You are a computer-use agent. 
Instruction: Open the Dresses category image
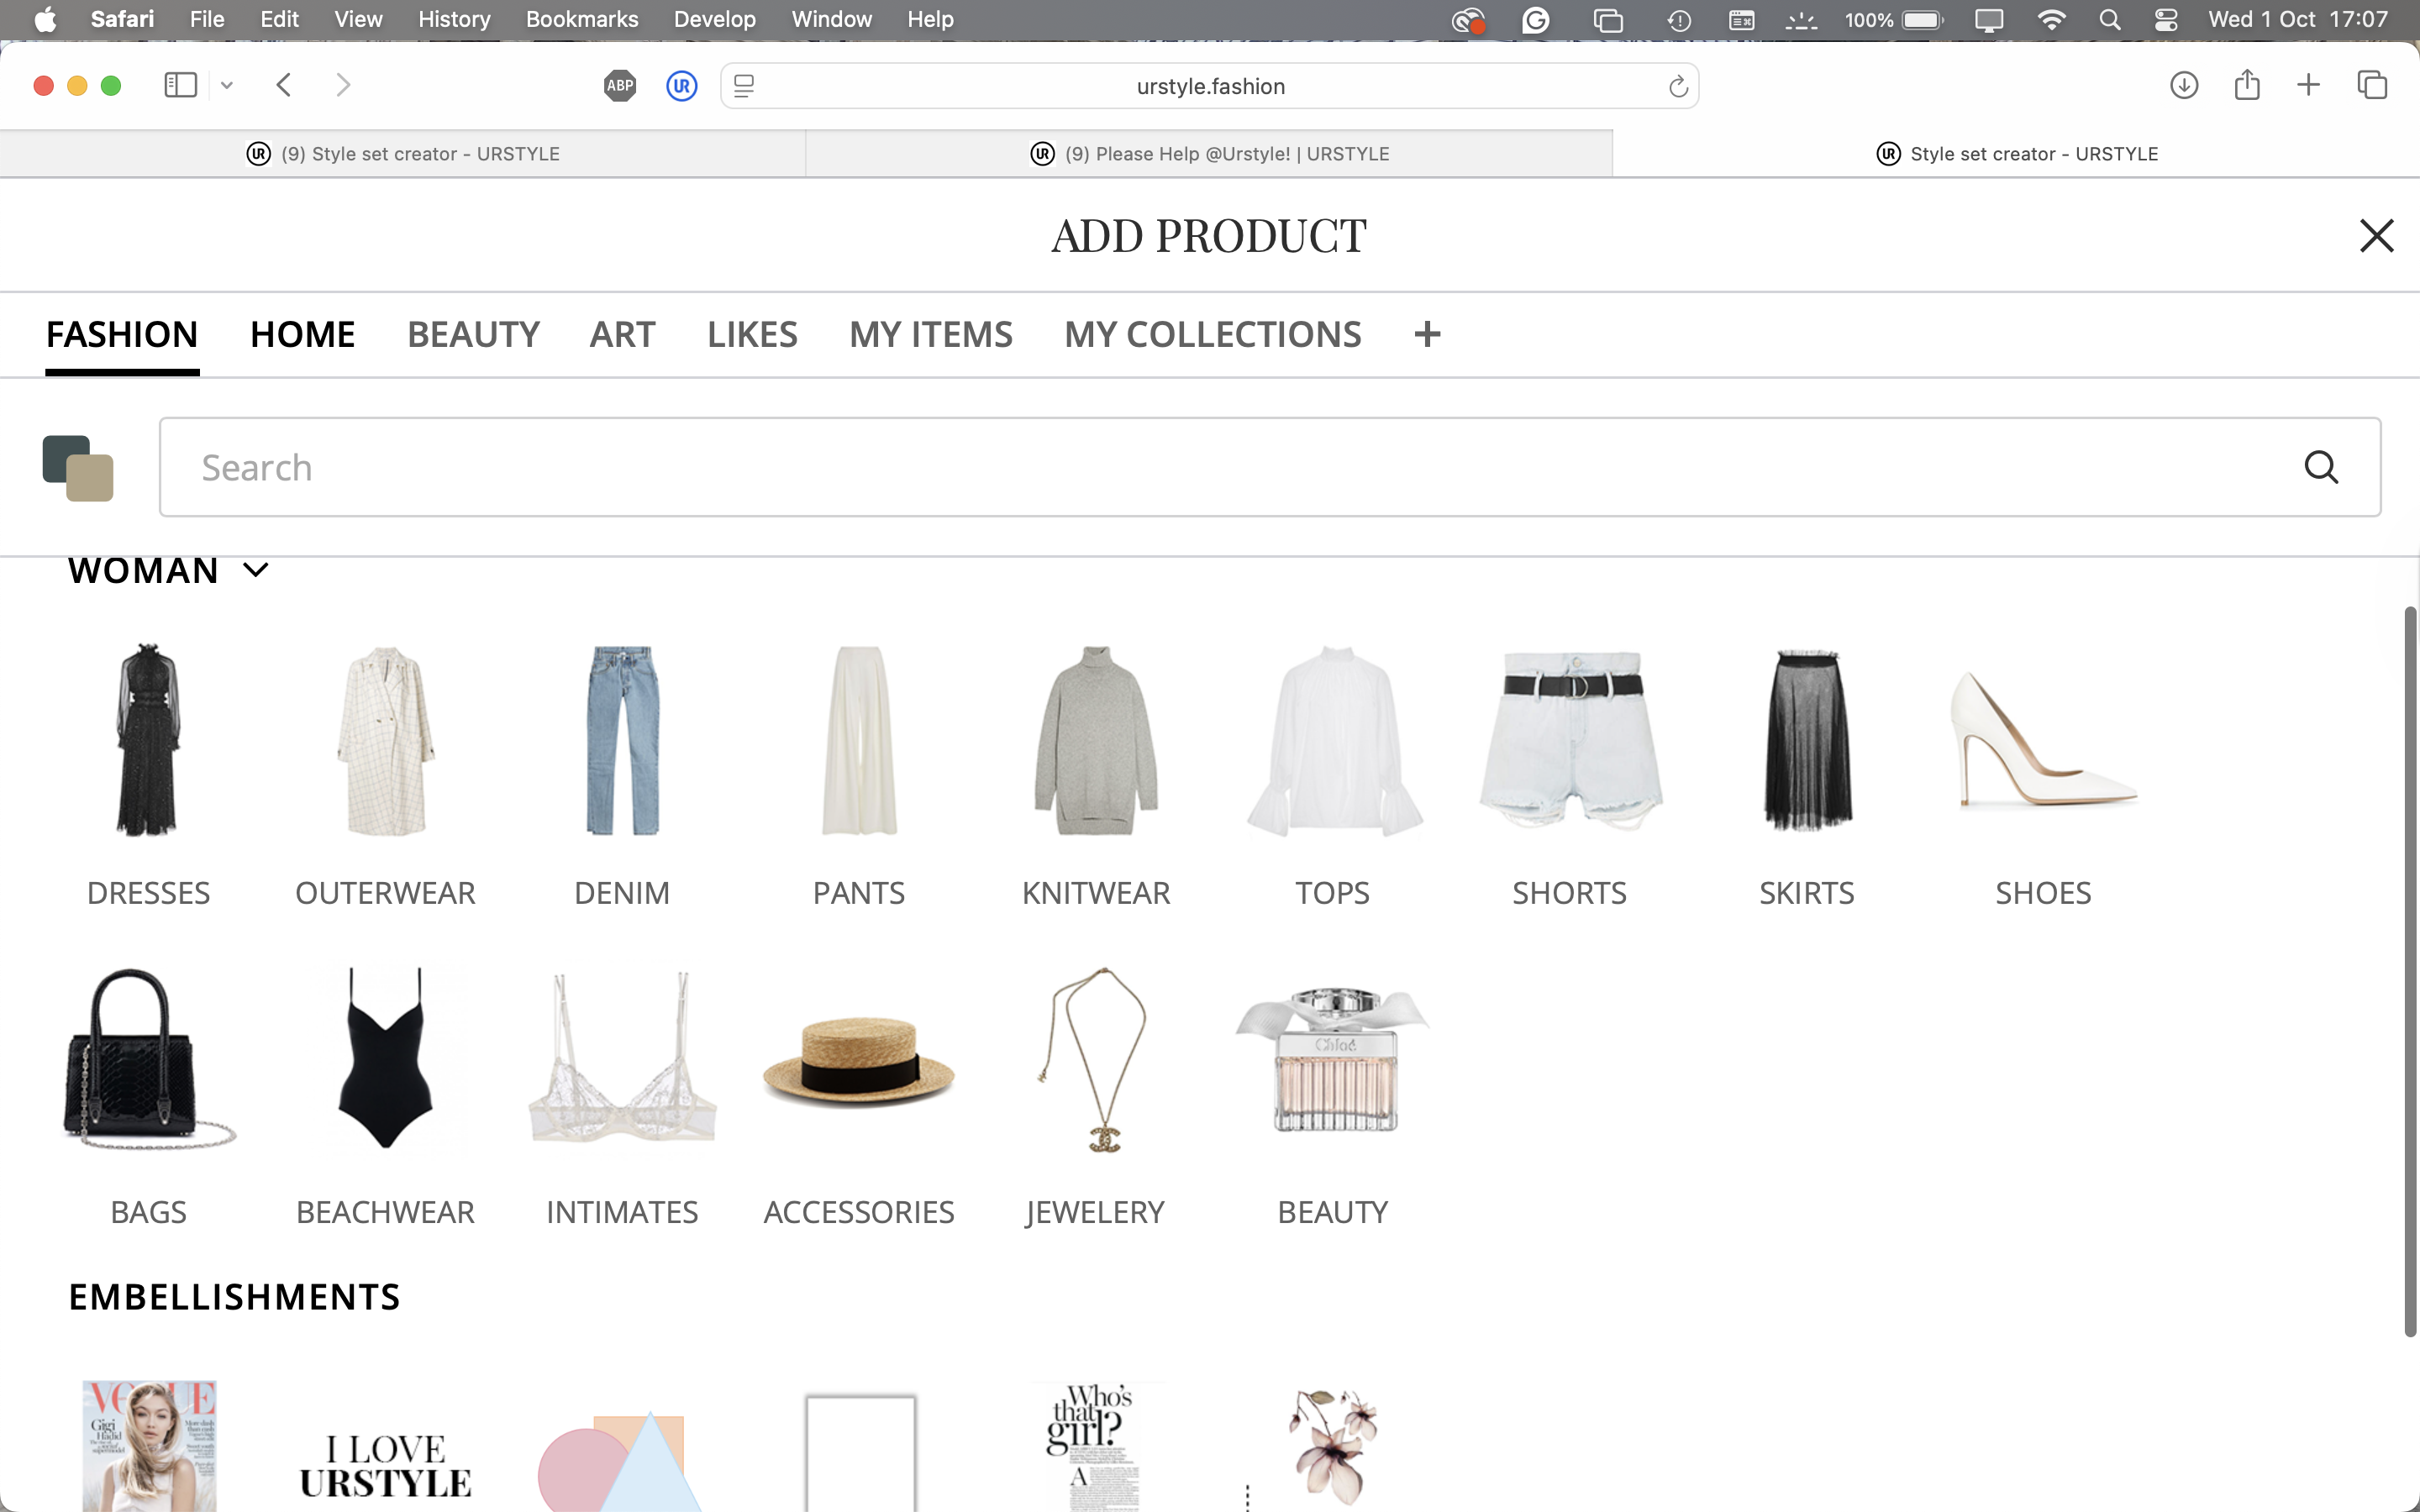pos(148,740)
